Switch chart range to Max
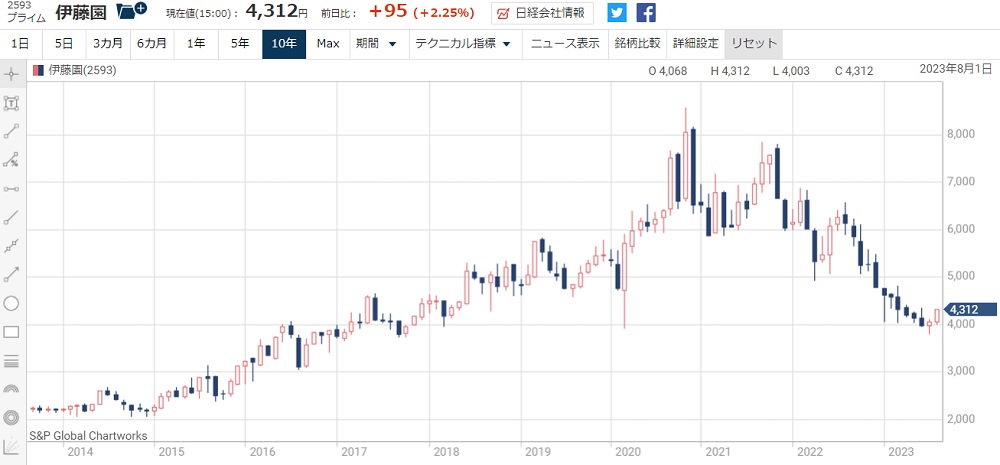1000x465 pixels. coord(328,43)
